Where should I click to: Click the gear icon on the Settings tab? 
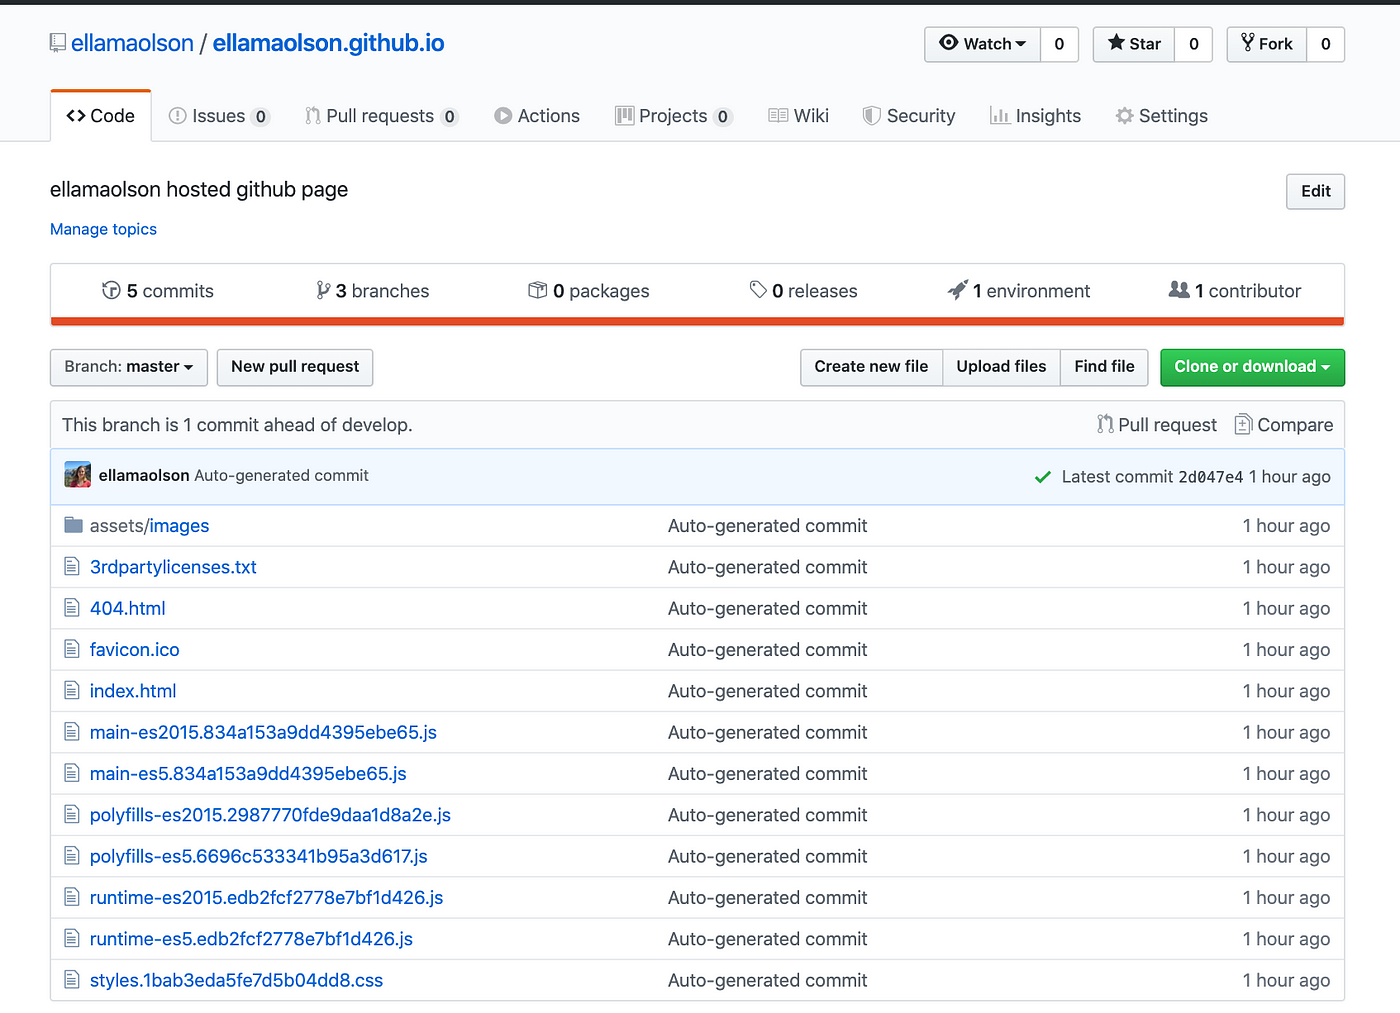1125,116
